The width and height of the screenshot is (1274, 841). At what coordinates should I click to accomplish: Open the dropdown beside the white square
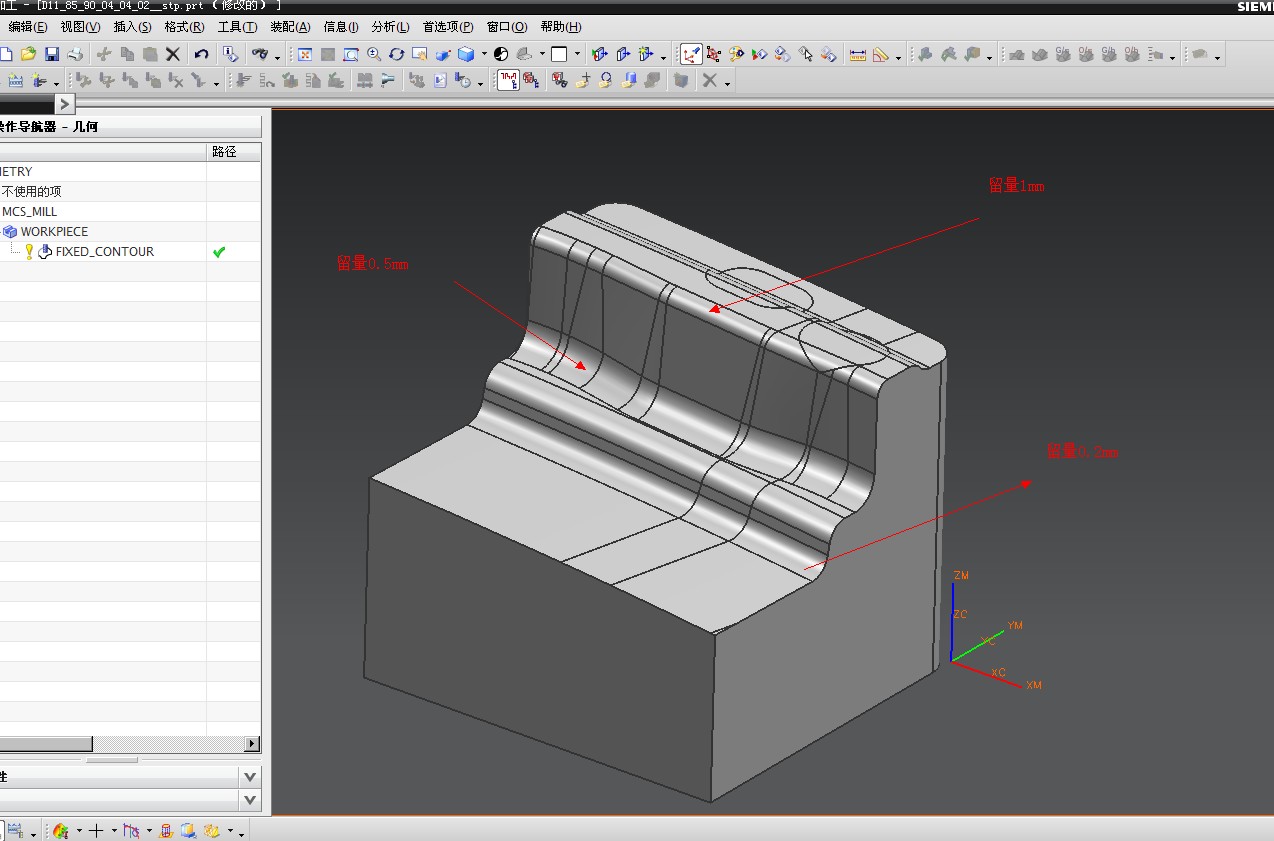(577, 55)
